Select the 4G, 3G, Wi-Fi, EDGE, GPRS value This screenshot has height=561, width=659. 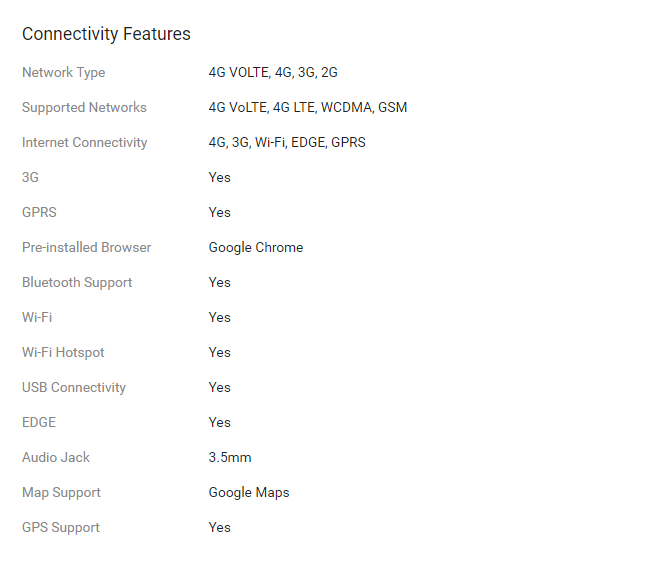[x=287, y=143]
